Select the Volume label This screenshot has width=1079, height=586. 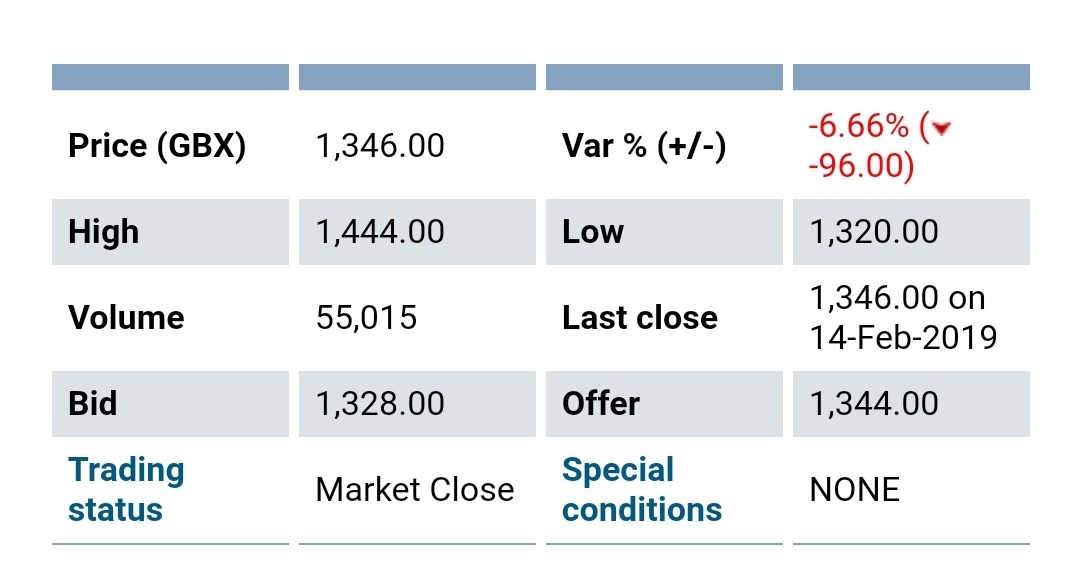(126, 318)
